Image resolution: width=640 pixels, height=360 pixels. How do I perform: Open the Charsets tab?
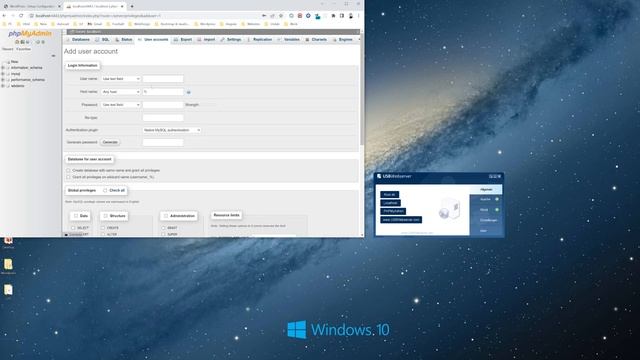tap(316, 40)
